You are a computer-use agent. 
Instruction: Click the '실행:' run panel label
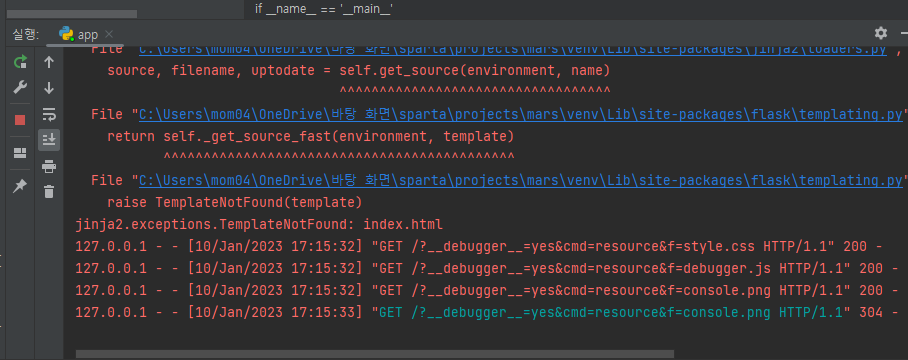[25, 35]
